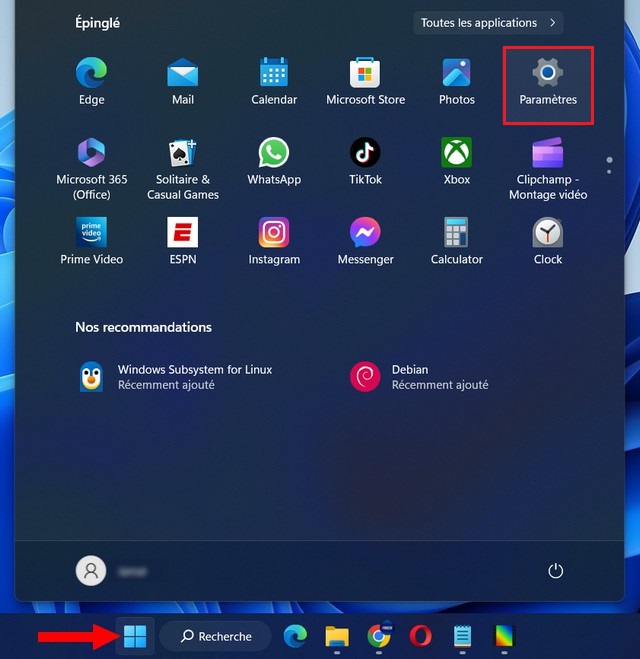Open Clipchamp - Montage vidéo
640x659 pixels.
[x=548, y=169]
